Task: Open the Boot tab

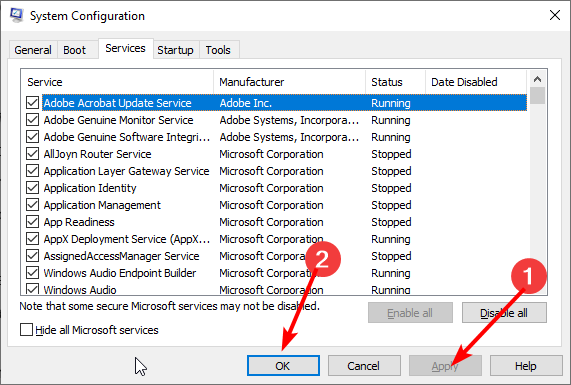Action: click(74, 50)
